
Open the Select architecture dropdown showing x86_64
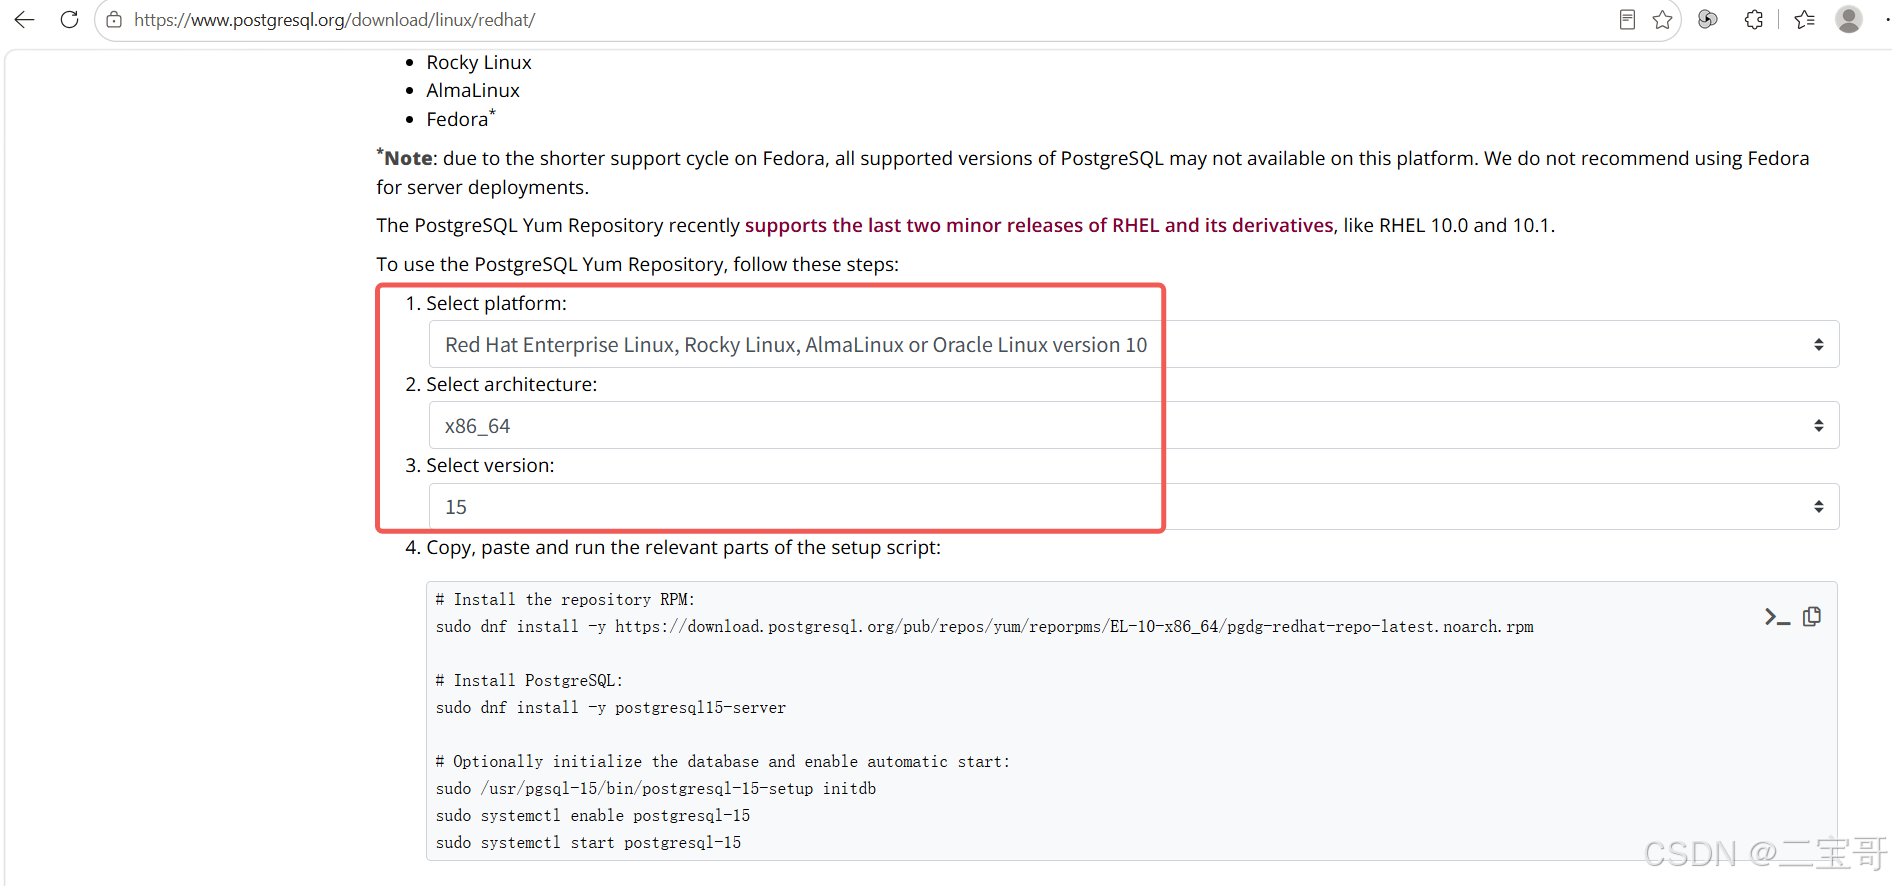1134,425
